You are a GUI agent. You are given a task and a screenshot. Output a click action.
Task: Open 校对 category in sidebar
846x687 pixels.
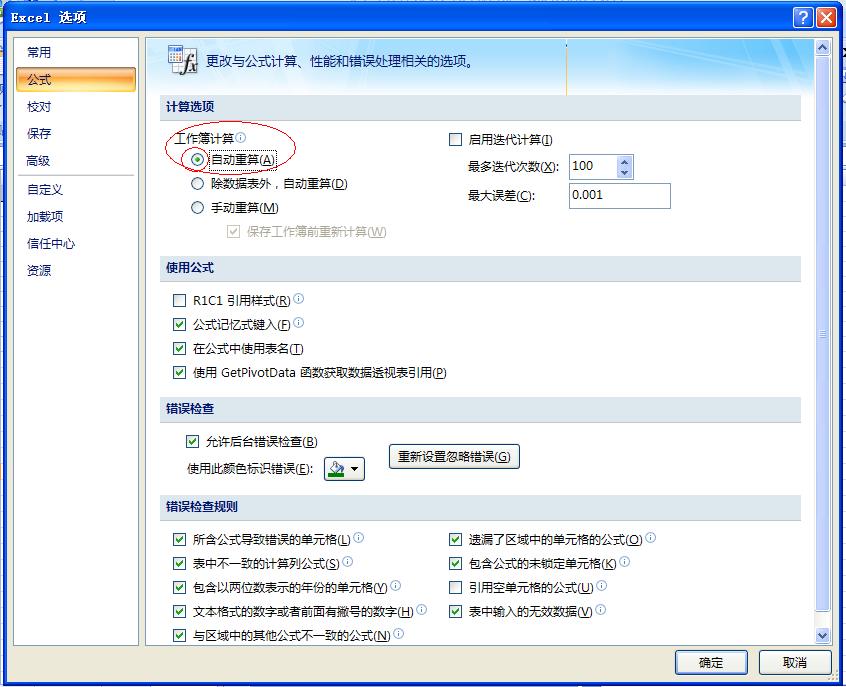pos(76,107)
